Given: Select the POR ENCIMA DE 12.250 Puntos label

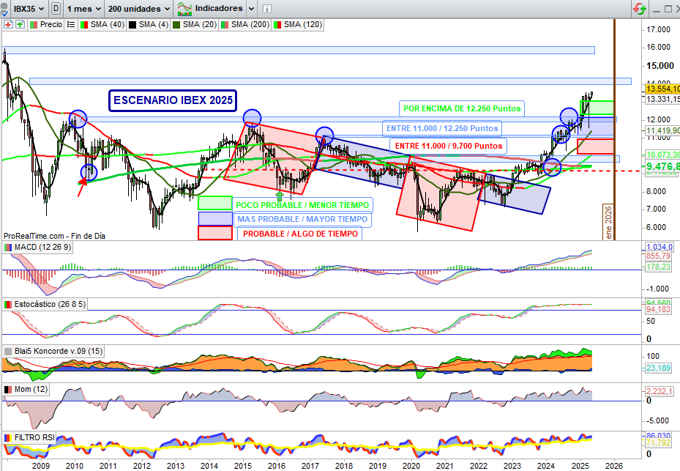Looking at the screenshot, I should [462, 108].
